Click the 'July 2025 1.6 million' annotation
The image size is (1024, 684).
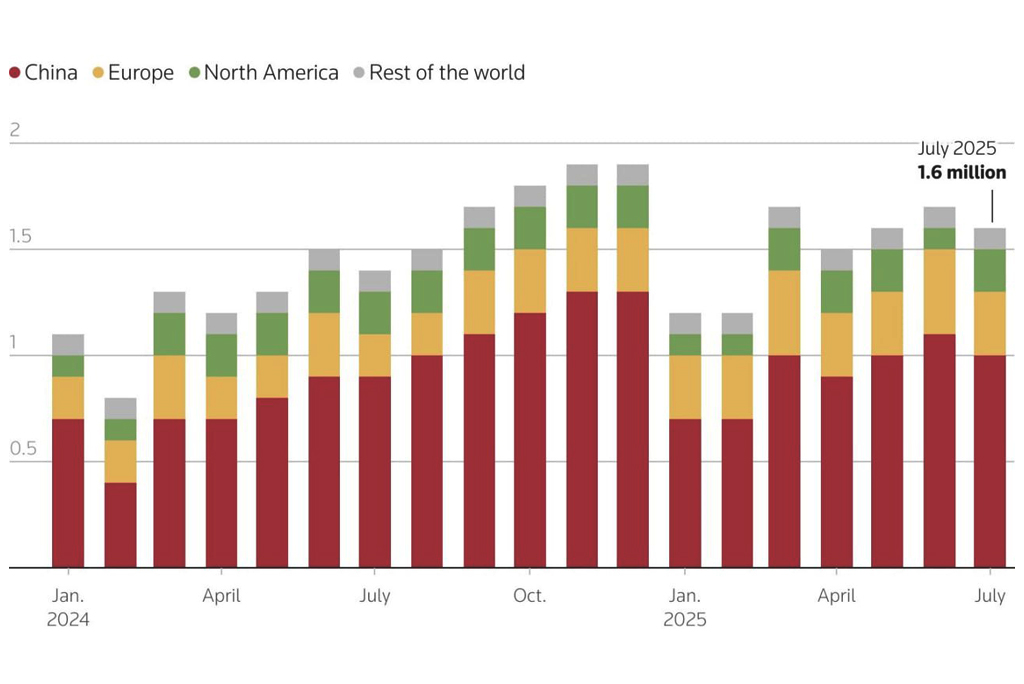pyautogui.click(x=961, y=161)
